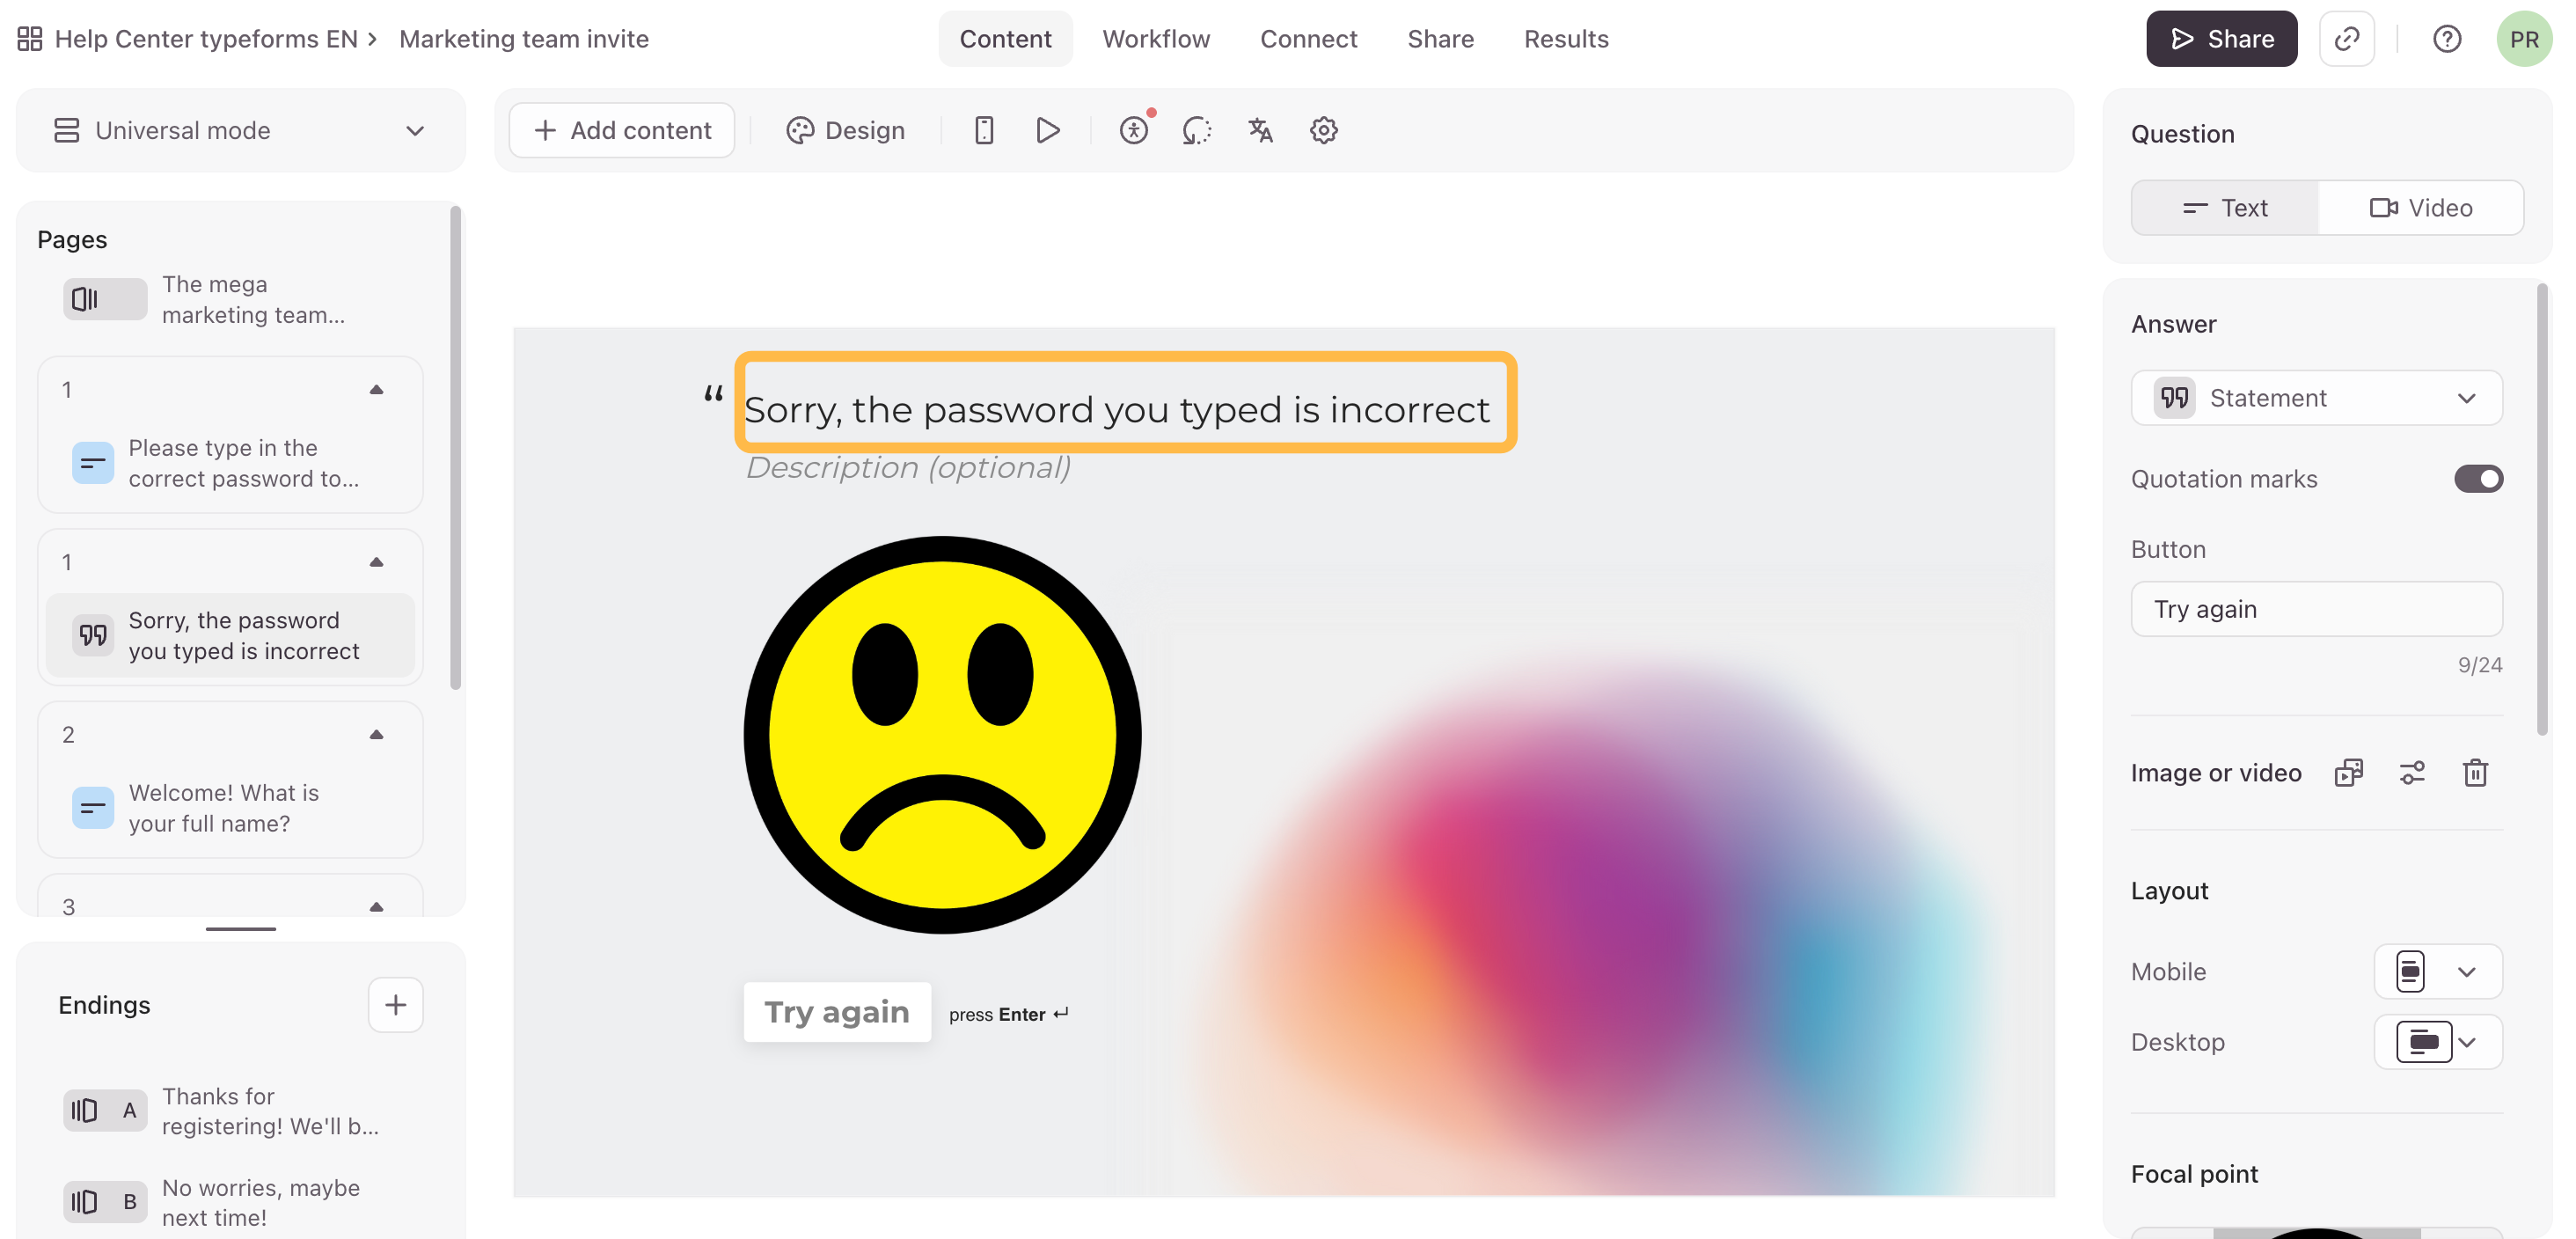Click the play preview icon

tap(1047, 130)
